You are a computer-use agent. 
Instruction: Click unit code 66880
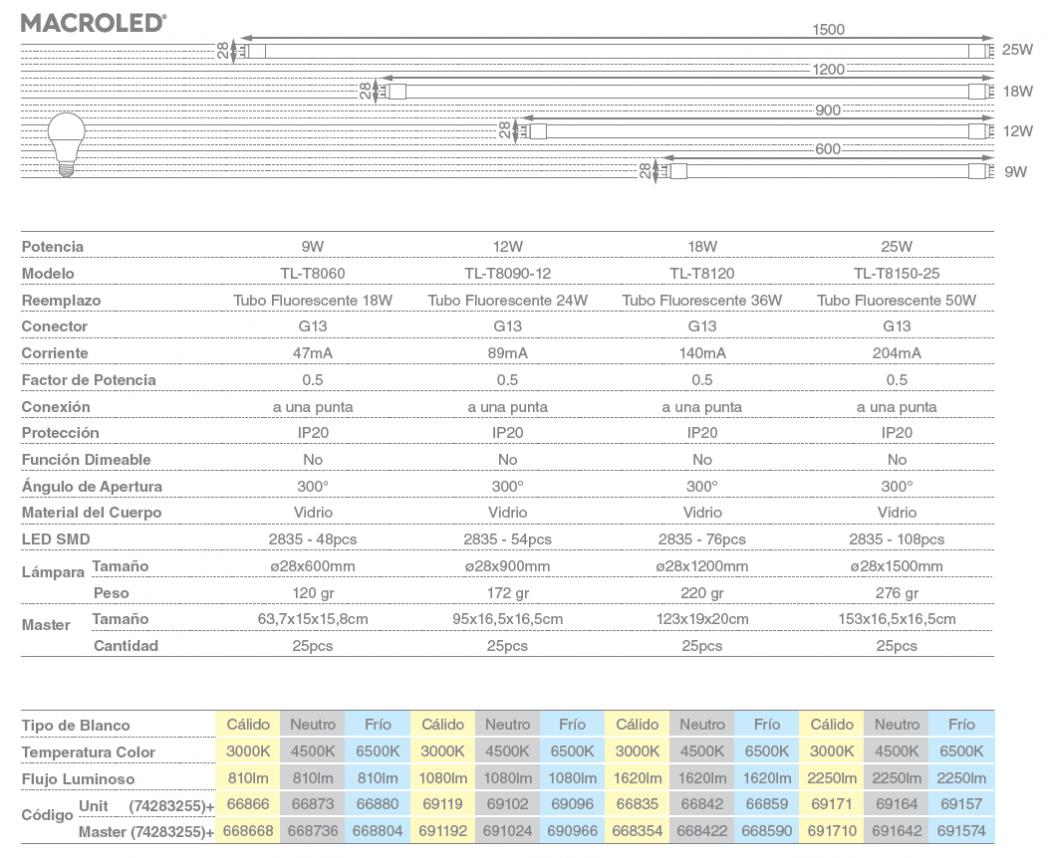pyautogui.click(x=378, y=804)
